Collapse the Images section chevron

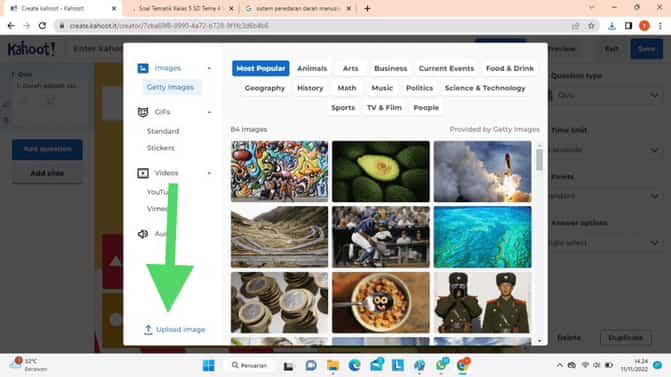coord(209,68)
